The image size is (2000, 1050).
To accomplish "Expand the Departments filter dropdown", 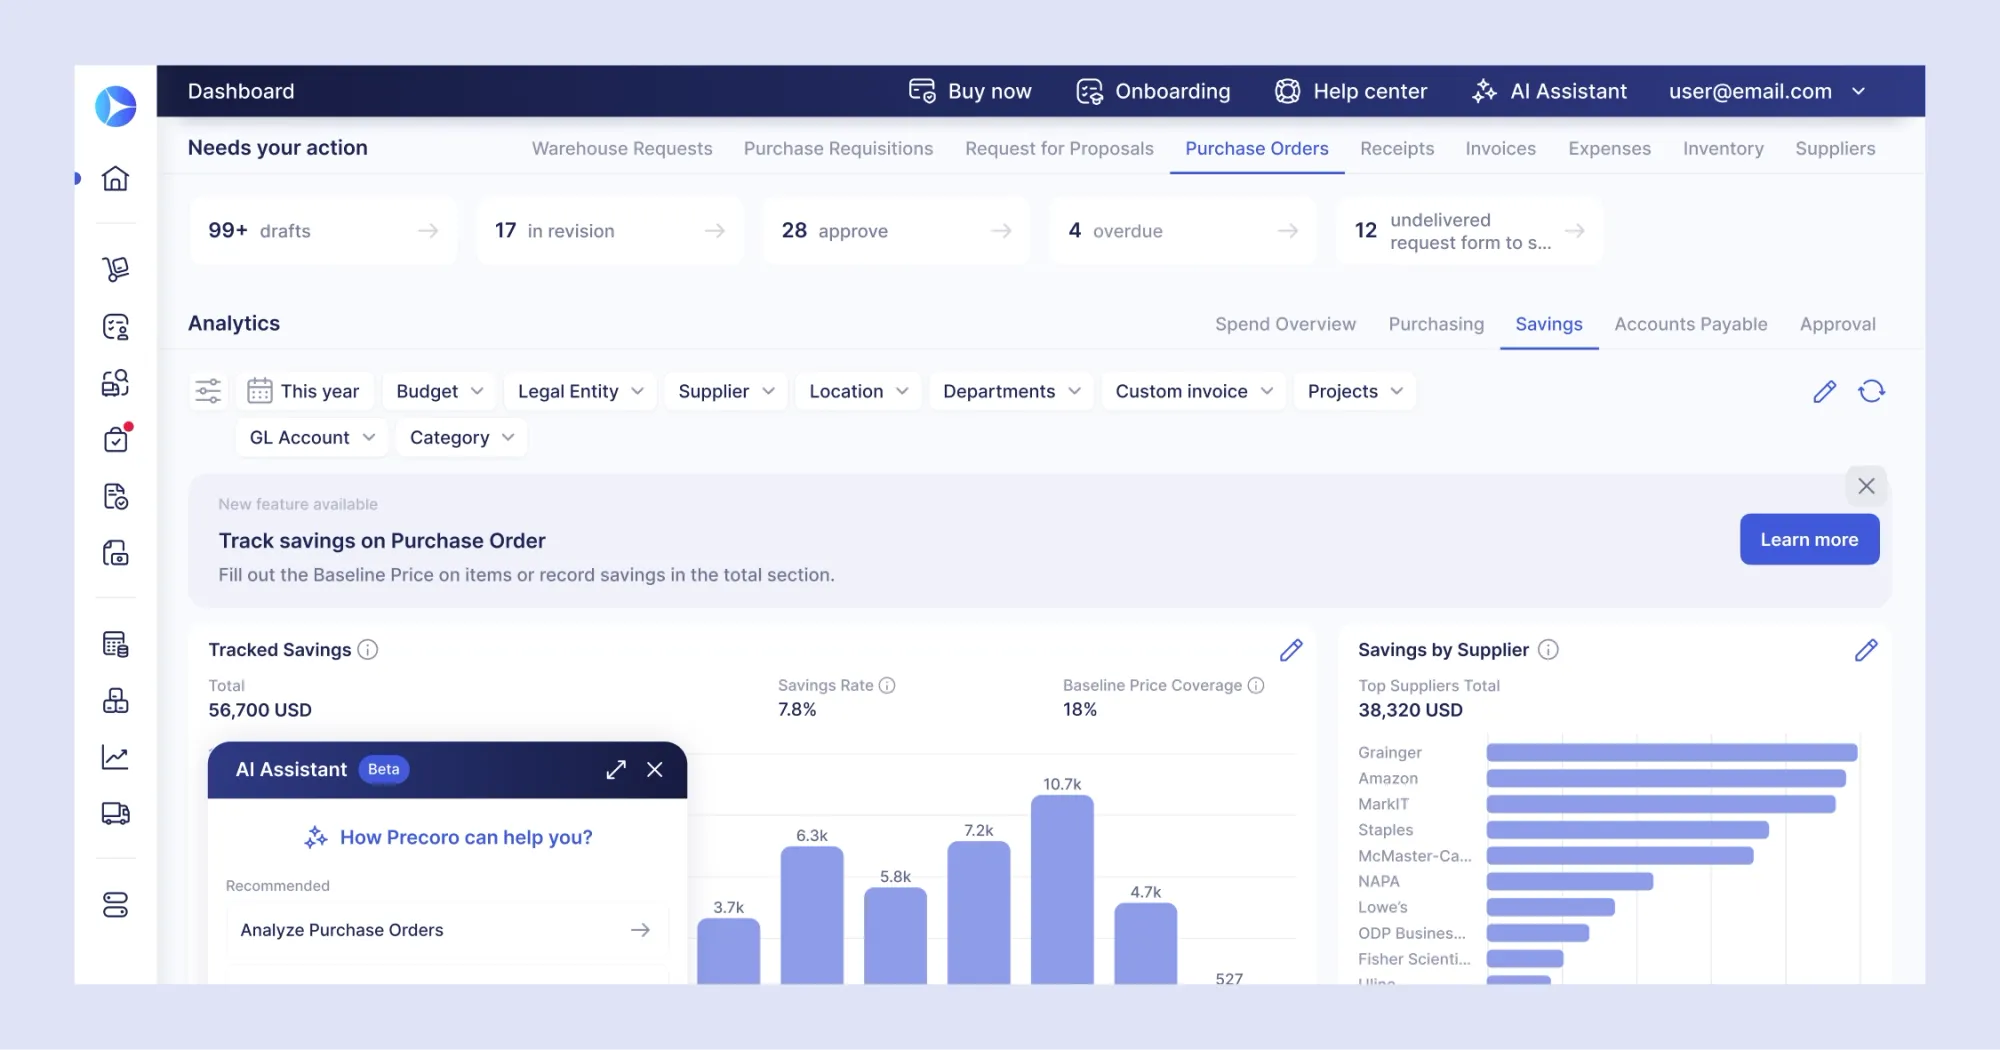I will (1011, 391).
